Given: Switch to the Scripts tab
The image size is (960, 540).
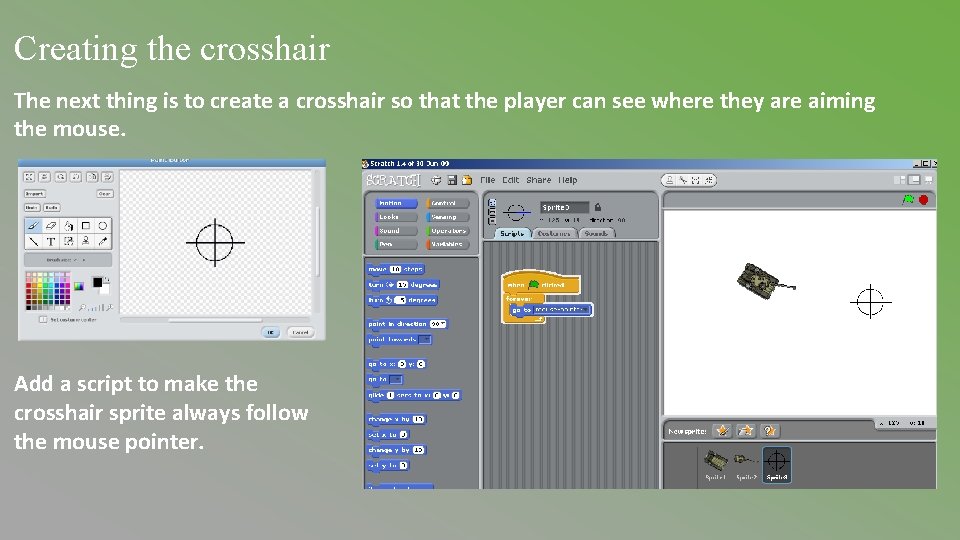Looking at the screenshot, I should (512, 233).
